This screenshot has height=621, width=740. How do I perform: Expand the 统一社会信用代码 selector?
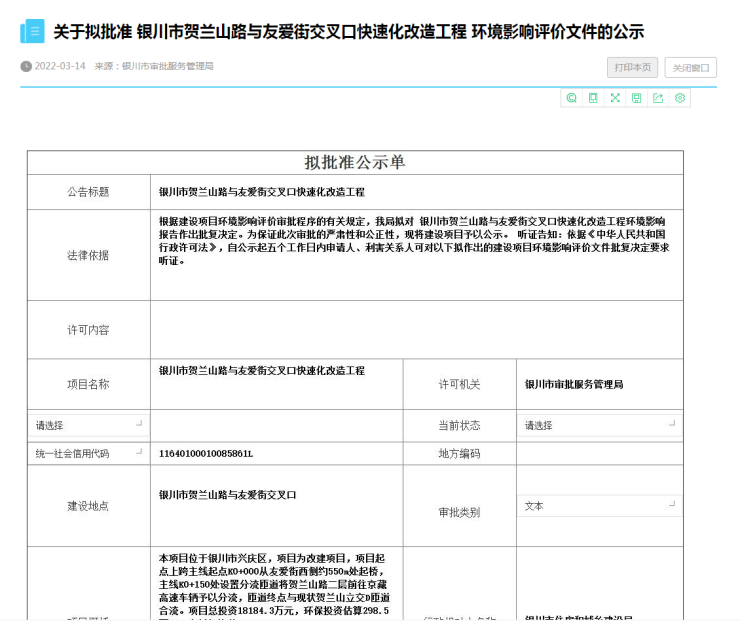pyautogui.click(x=88, y=453)
